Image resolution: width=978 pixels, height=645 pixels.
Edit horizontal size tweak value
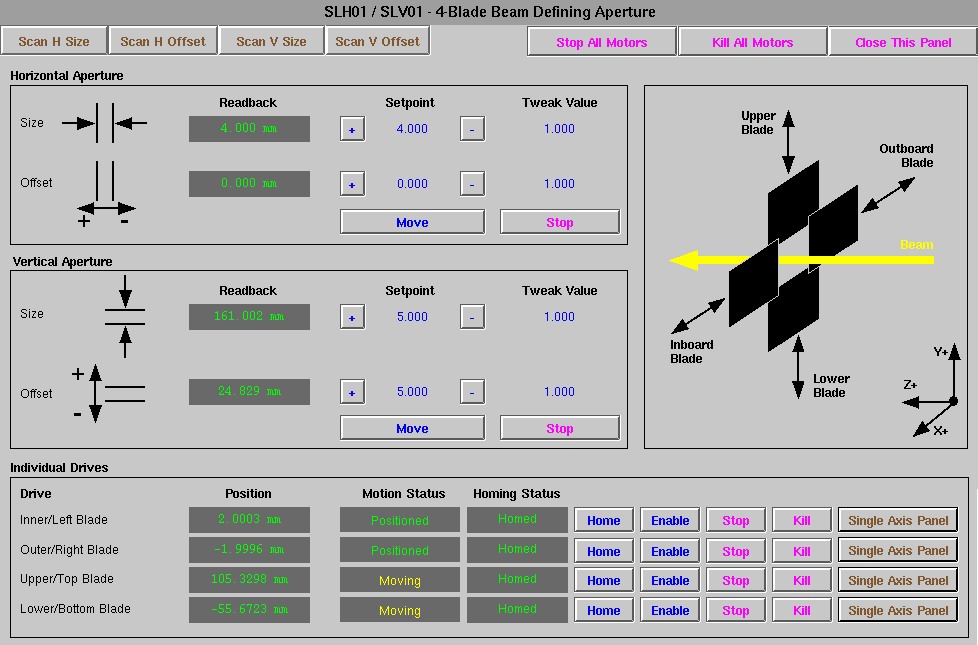click(559, 129)
